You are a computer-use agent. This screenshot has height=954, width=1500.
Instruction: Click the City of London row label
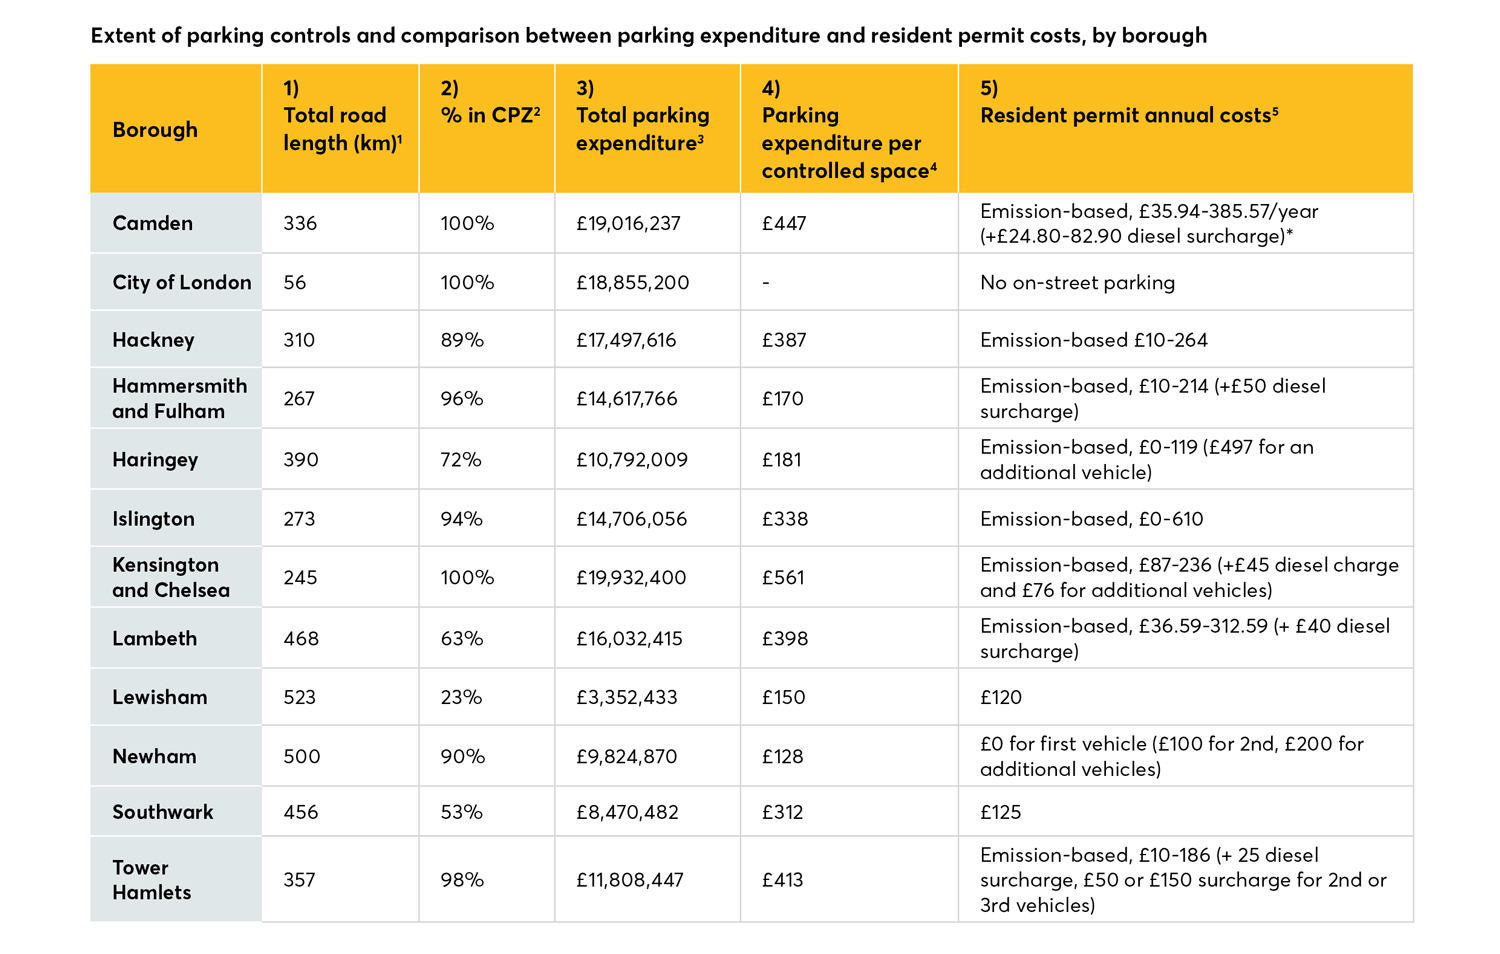click(x=181, y=282)
